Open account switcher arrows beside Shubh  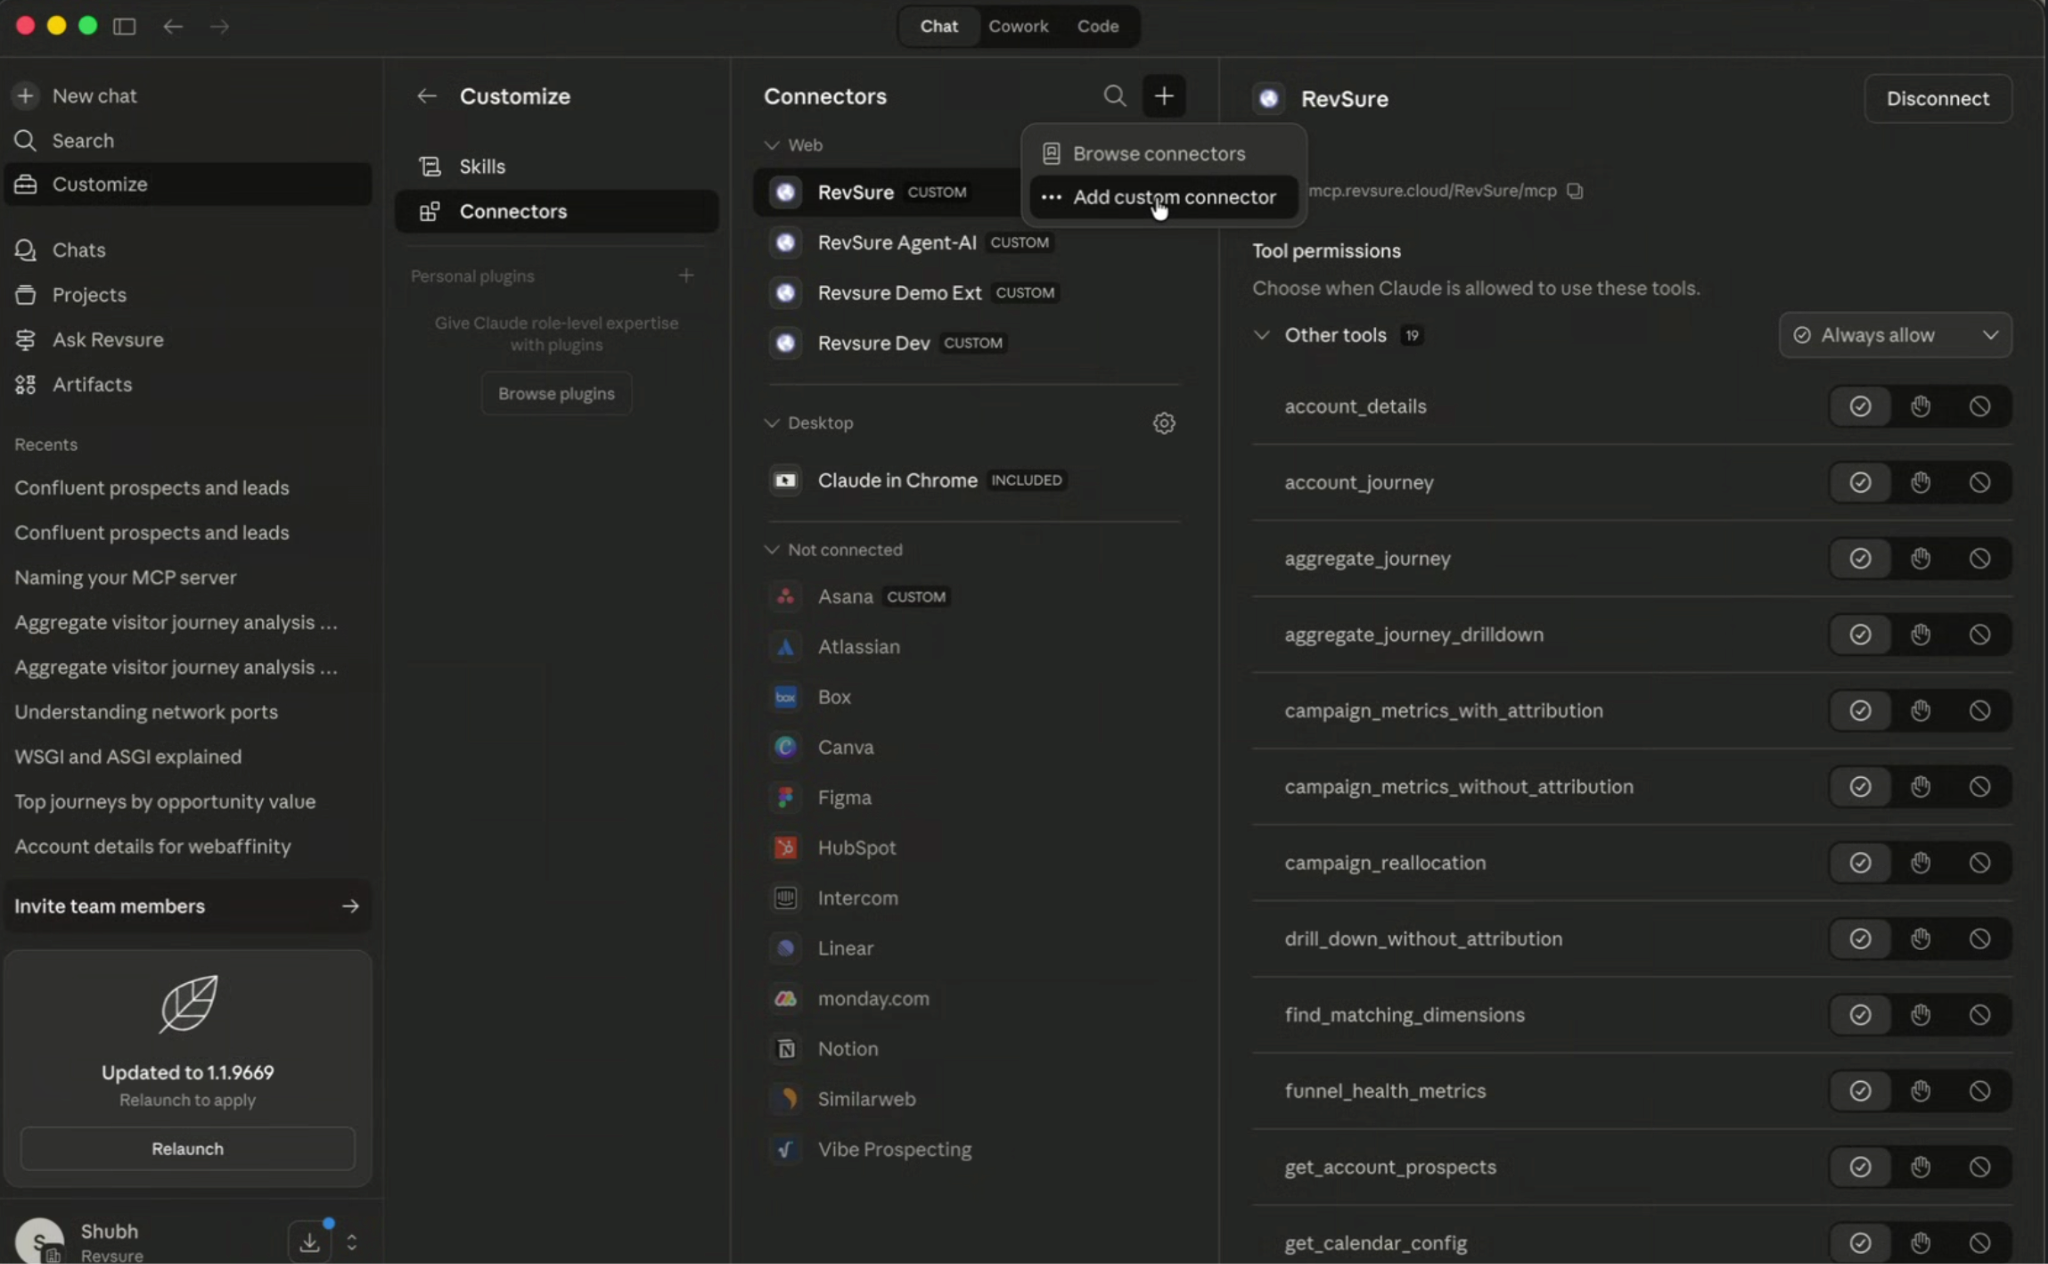(x=351, y=1242)
